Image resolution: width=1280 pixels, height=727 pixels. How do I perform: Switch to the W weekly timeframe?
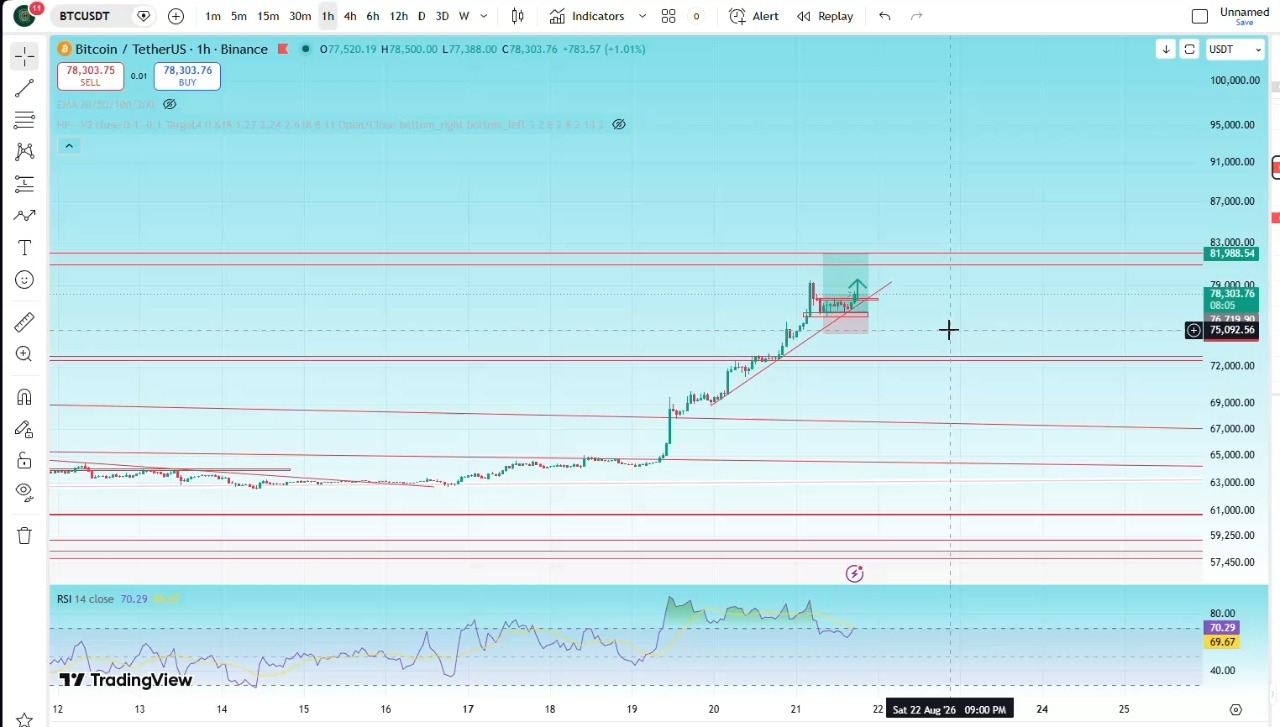point(464,16)
